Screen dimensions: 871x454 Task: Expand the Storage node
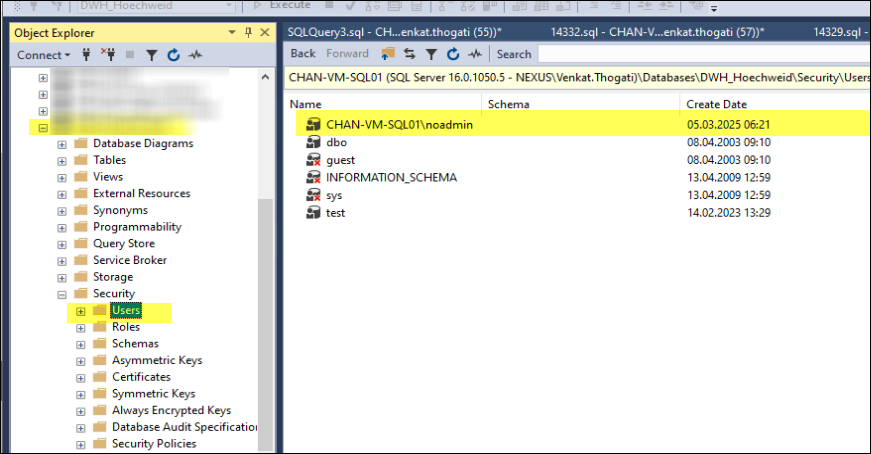click(x=62, y=278)
